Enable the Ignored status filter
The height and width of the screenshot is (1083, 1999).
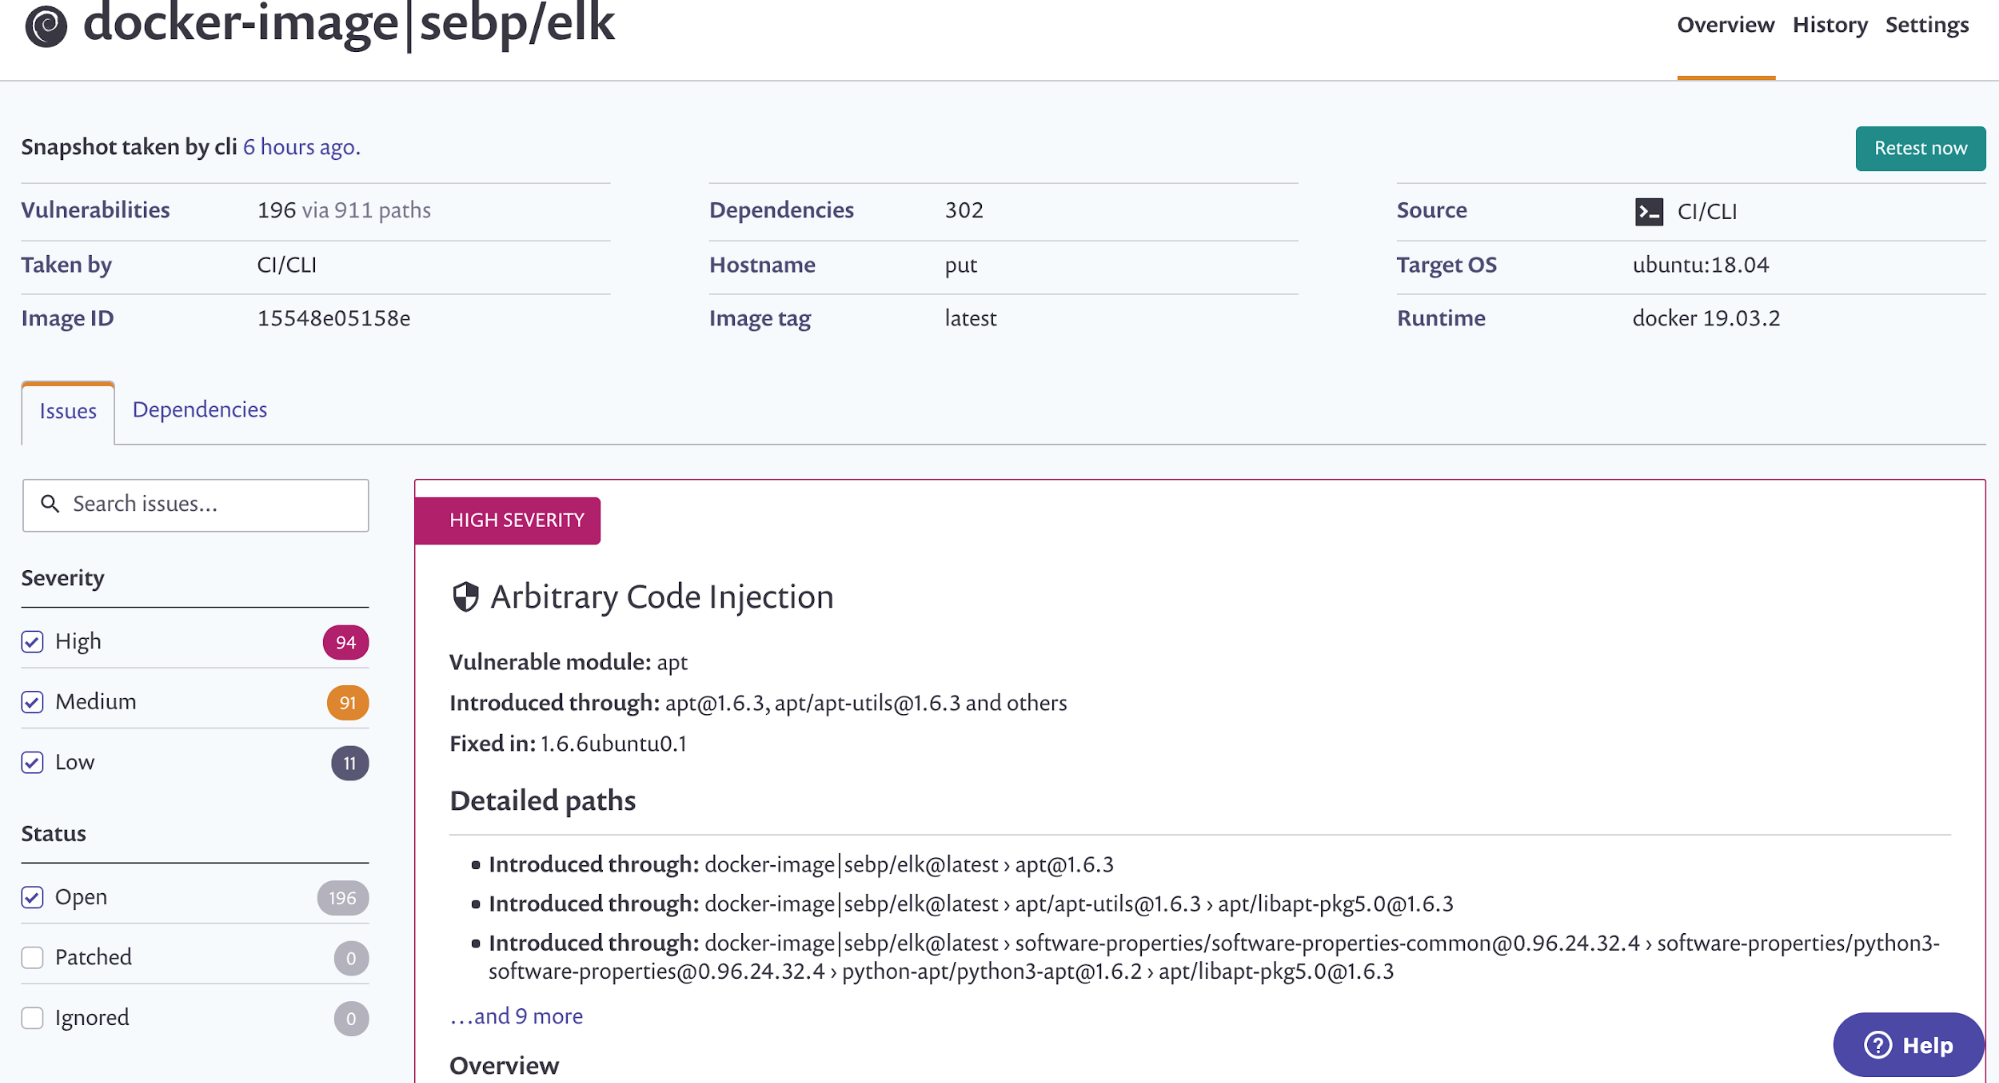click(32, 1018)
